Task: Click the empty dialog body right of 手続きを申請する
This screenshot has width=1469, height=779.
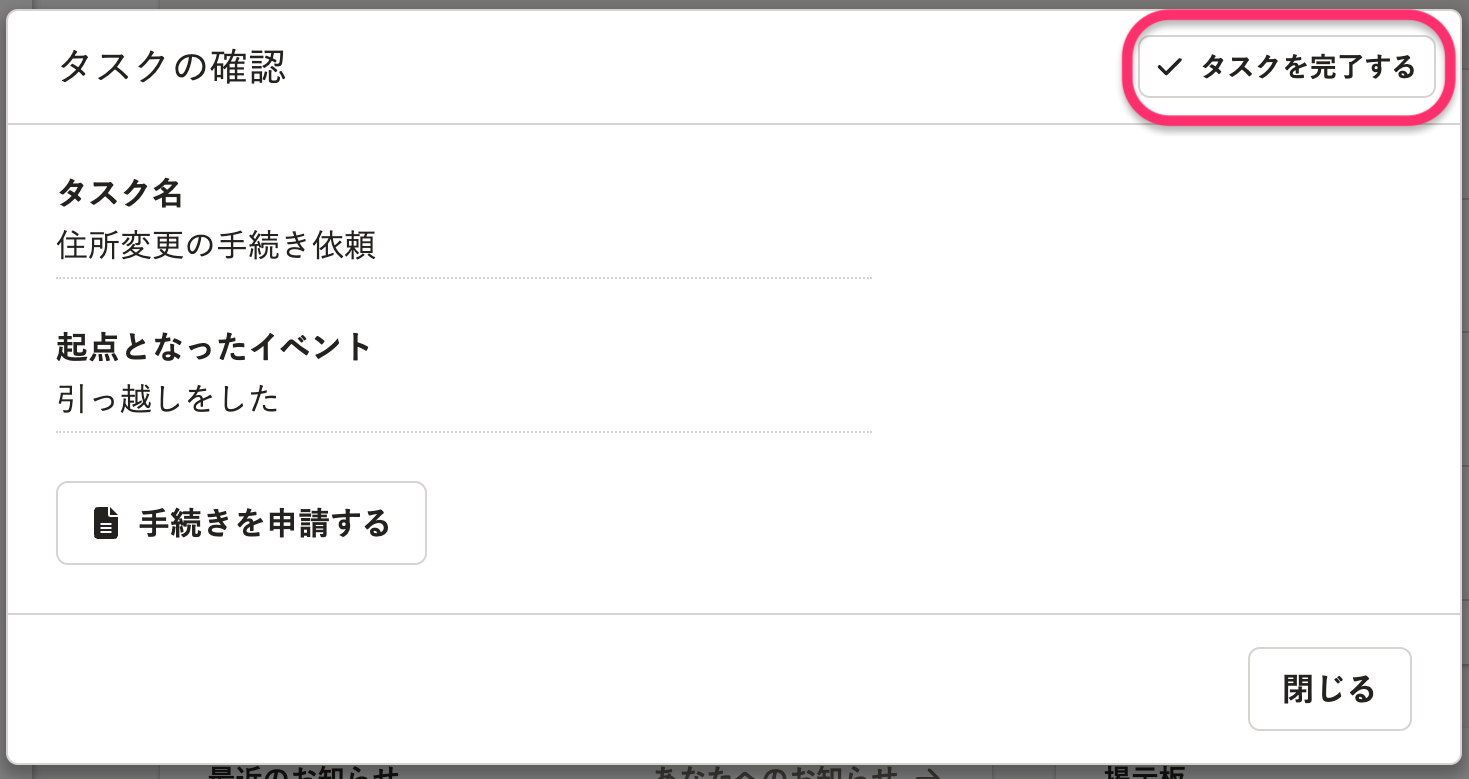Action: coord(900,523)
